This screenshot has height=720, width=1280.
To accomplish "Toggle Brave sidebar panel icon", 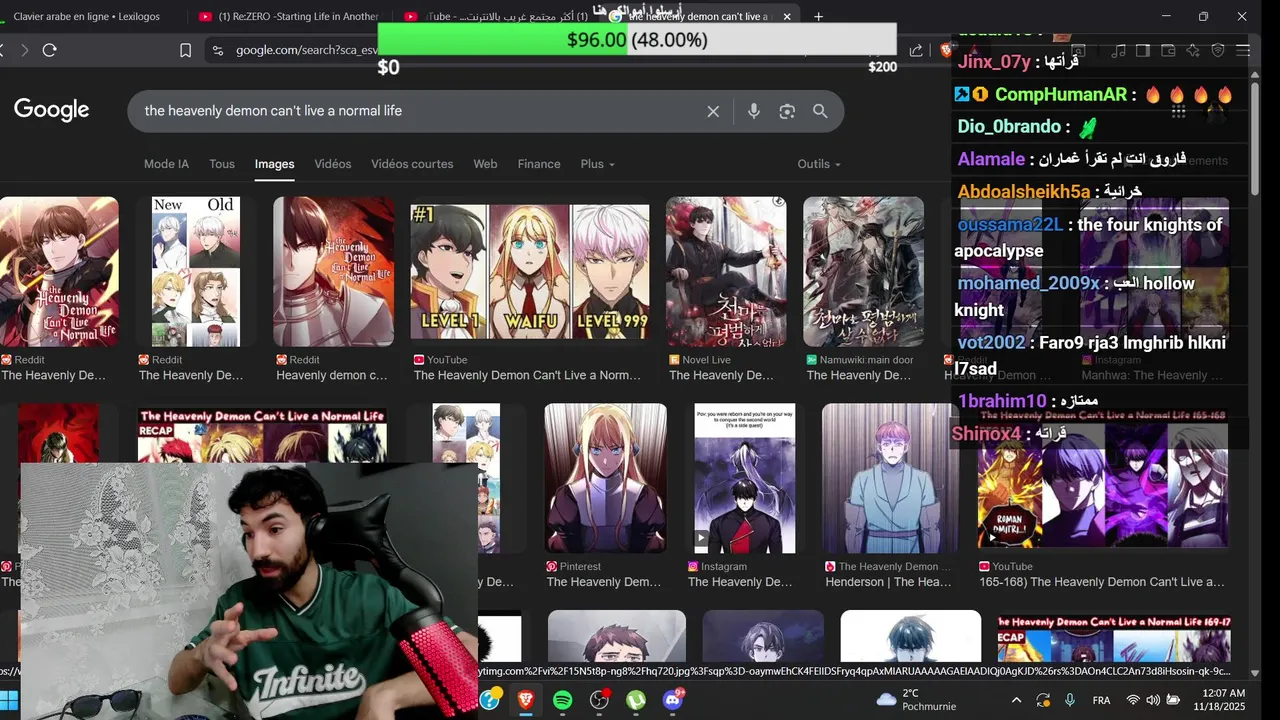I will point(1142,50).
